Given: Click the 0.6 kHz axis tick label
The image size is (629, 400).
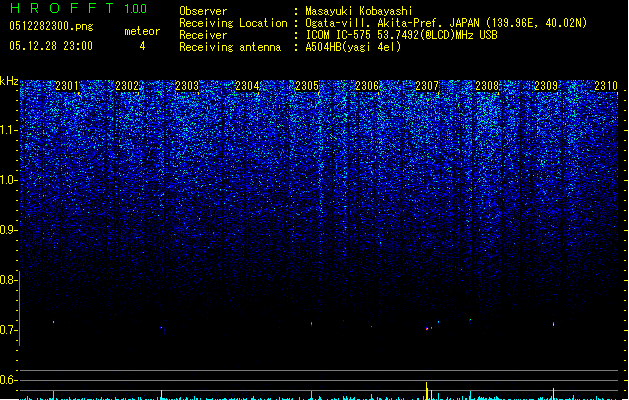Looking at the screenshot, I should click(x=8, y=380).
